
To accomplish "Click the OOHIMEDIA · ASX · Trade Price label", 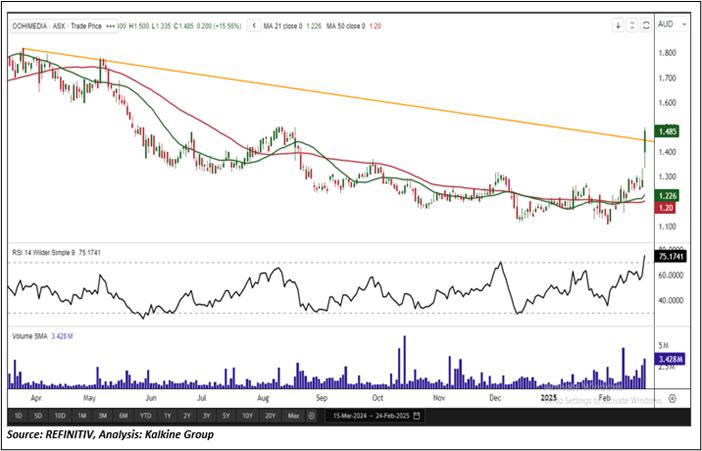I will [57, 26].
